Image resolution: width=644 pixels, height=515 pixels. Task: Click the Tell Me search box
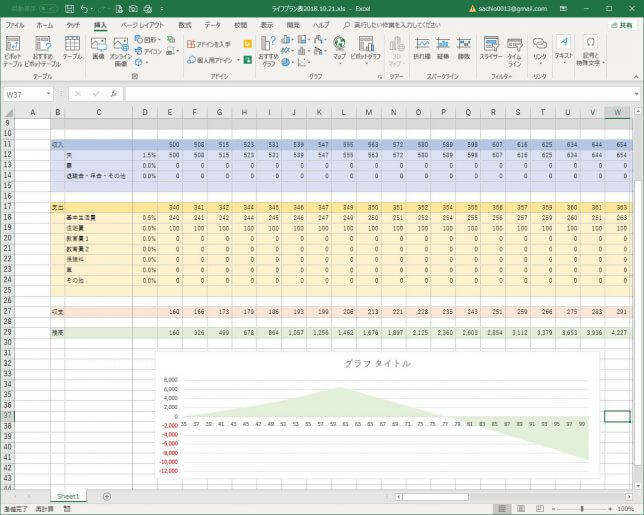click(x=392, y=25)
